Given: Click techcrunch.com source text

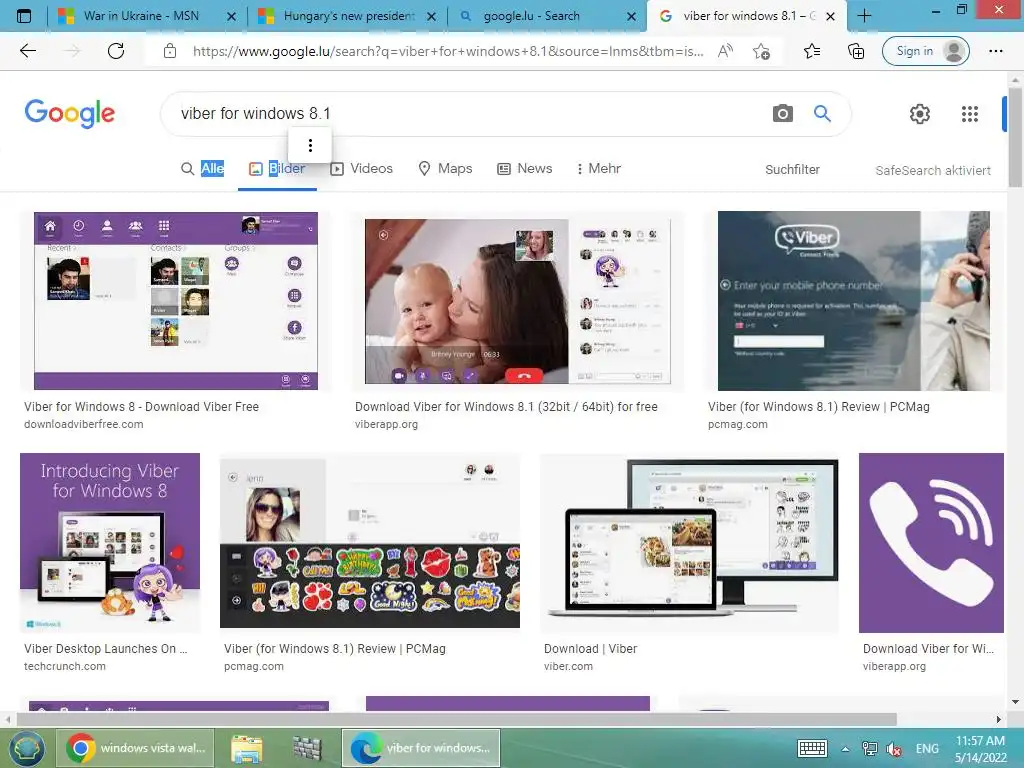Looking at the screenshot, I should 65,666.
